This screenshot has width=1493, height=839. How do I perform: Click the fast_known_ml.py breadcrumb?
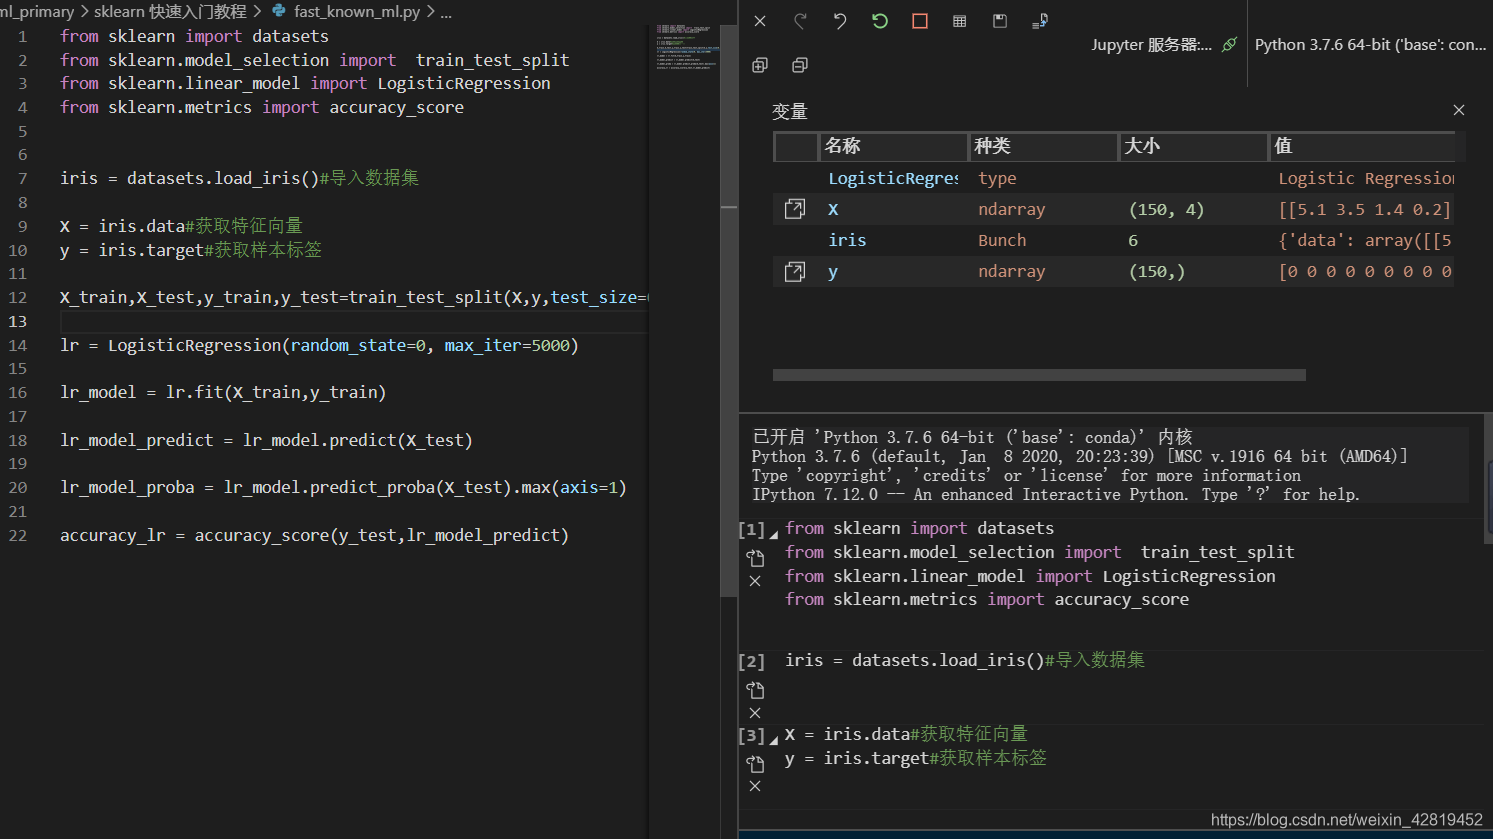357,12
